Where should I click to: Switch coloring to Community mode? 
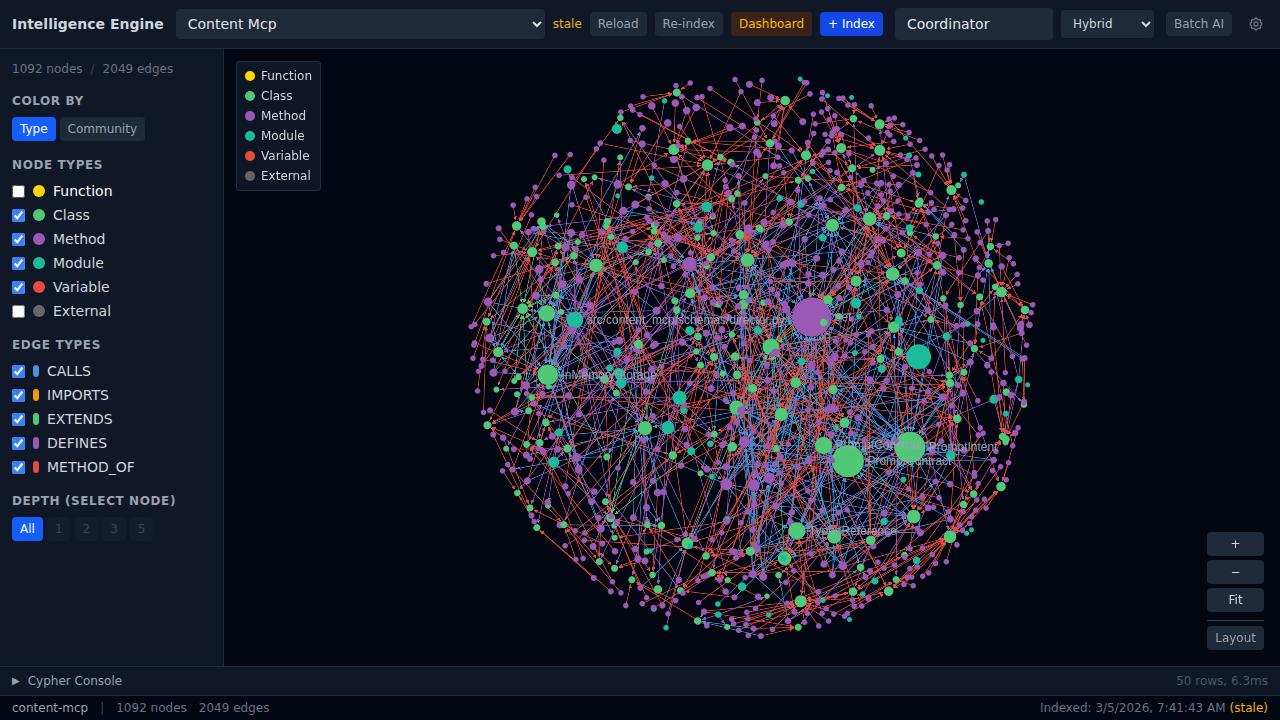click(x=102, y=128)
